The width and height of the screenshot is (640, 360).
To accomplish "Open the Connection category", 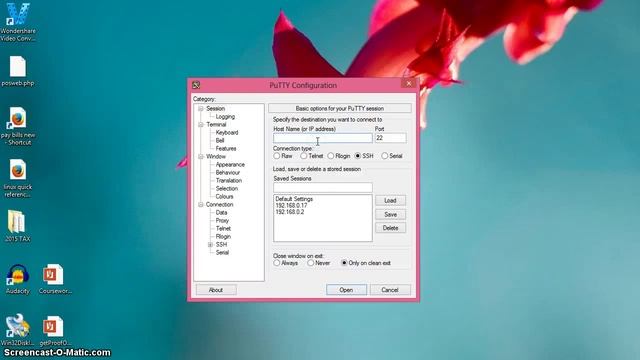I will click(x=219, y=204).
